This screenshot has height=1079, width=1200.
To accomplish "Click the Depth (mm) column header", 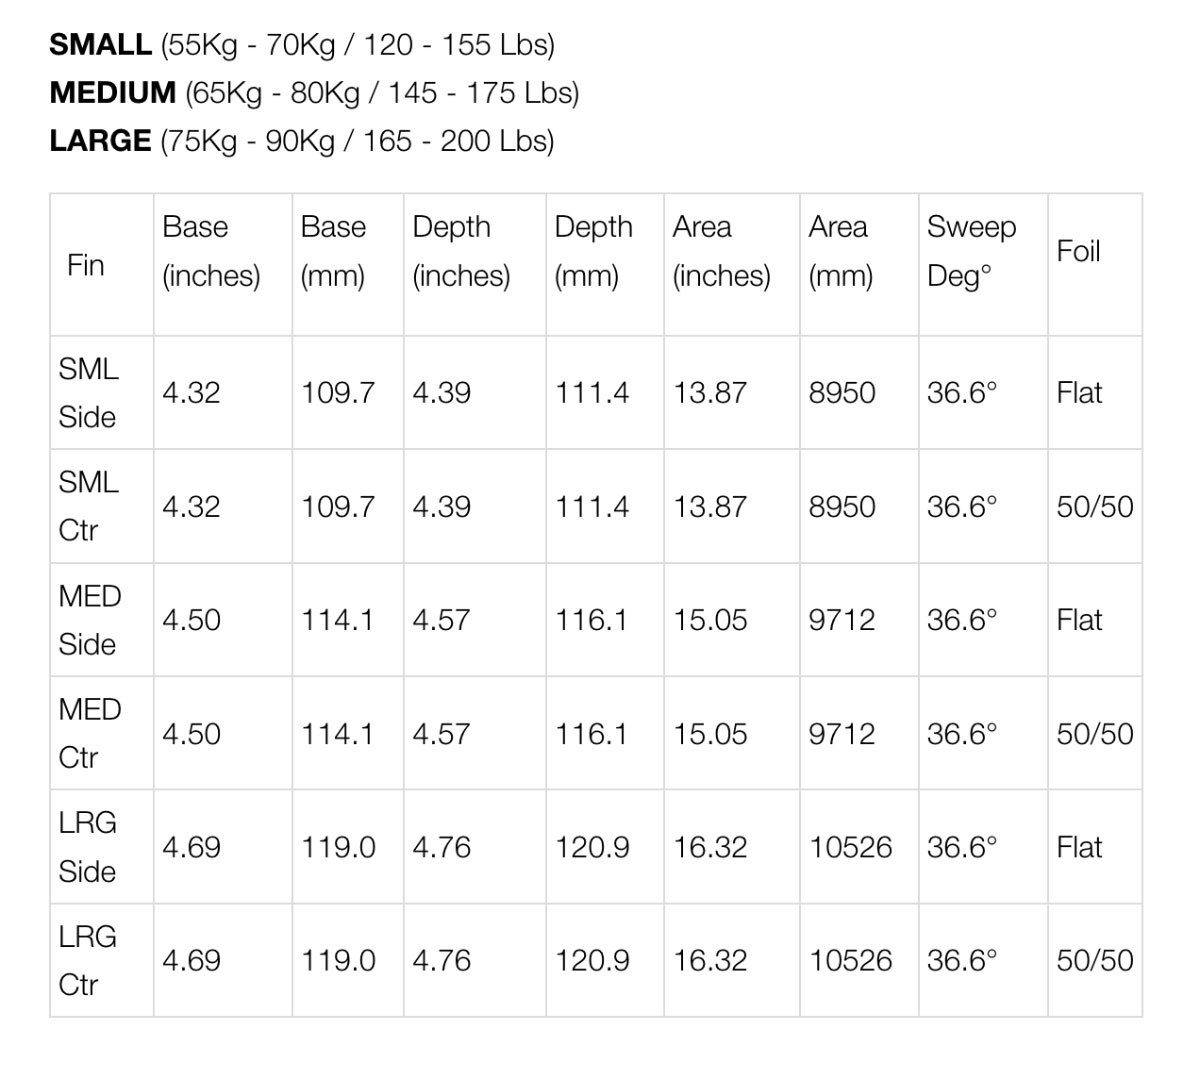I will [593, 251].
